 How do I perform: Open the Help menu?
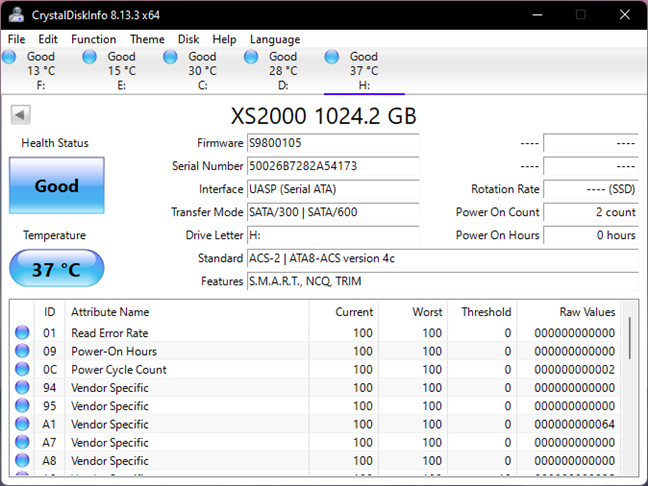(x=224, y=39)
